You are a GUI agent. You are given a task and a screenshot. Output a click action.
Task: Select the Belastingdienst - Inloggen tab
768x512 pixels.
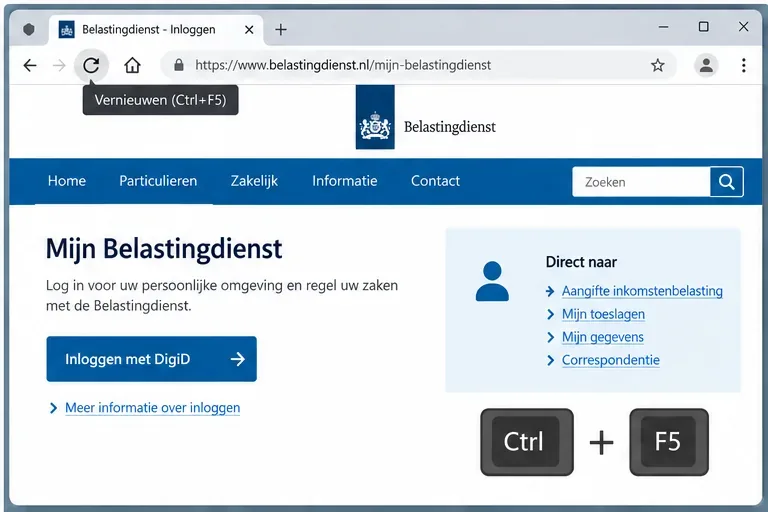point(156,30)
